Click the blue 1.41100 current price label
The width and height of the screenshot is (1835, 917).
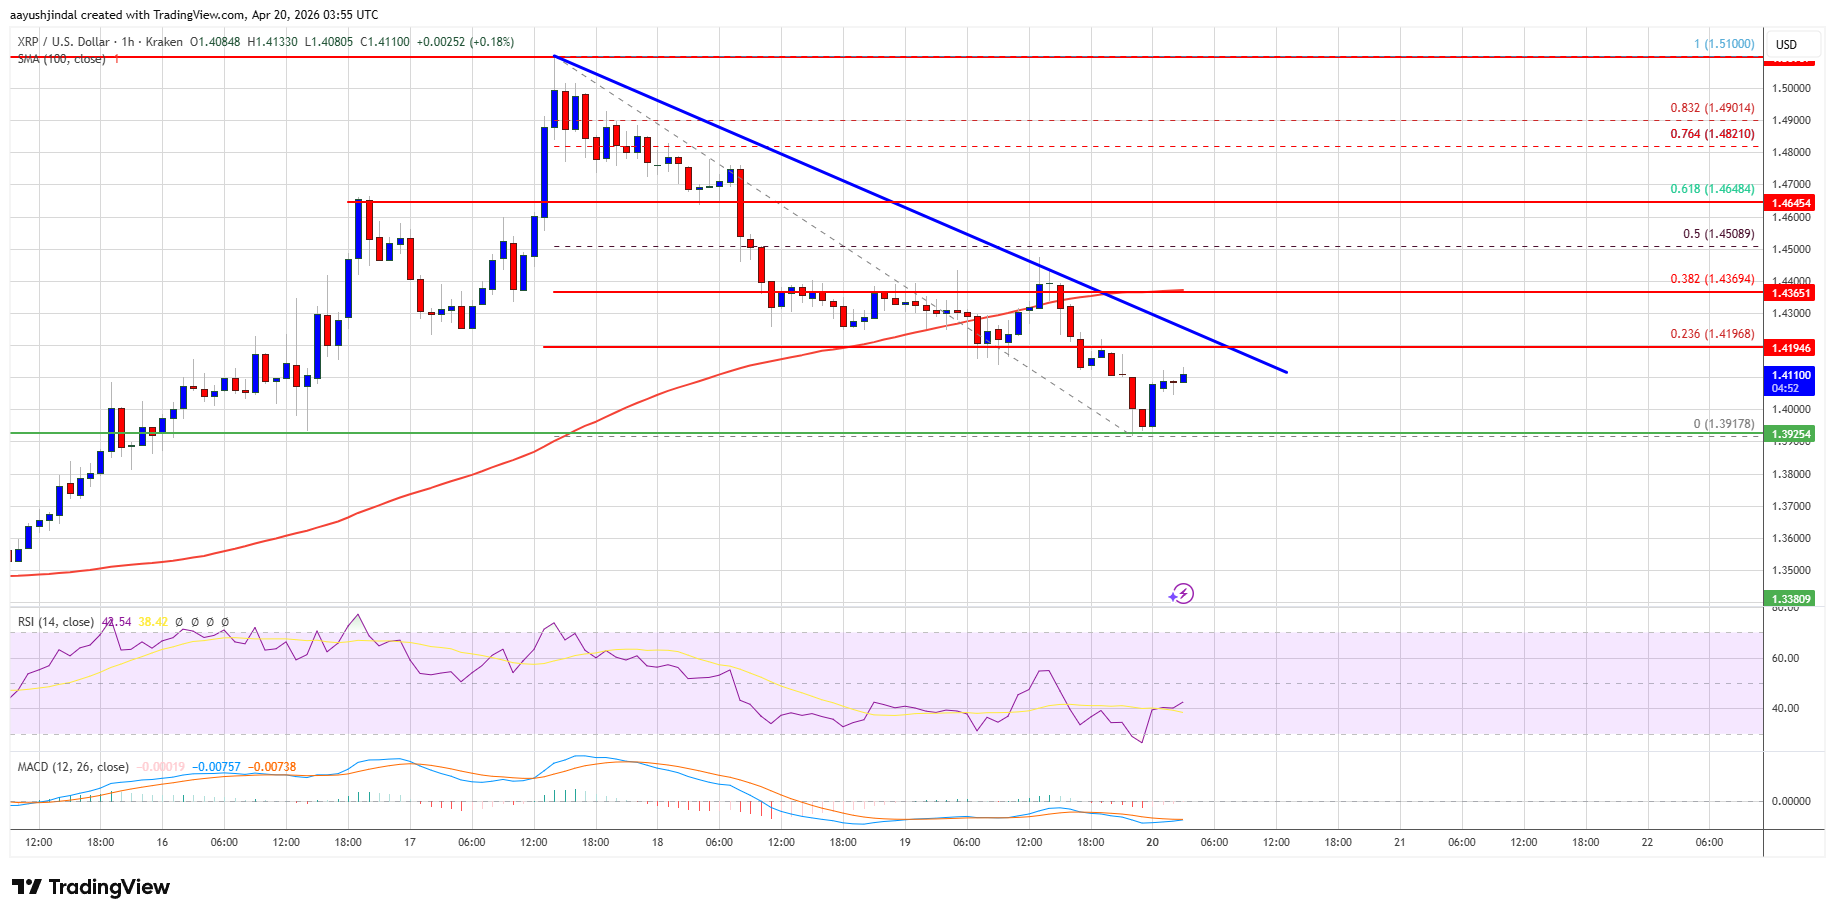click(1791, 381)
